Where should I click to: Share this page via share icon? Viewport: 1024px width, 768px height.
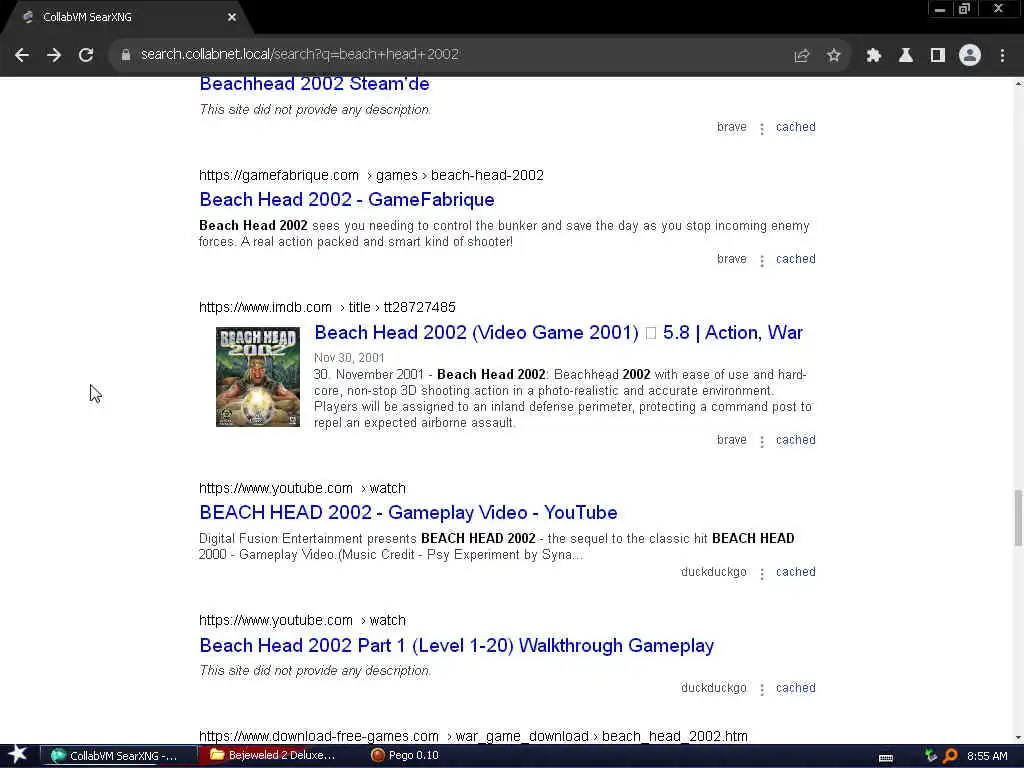(801, 56)
